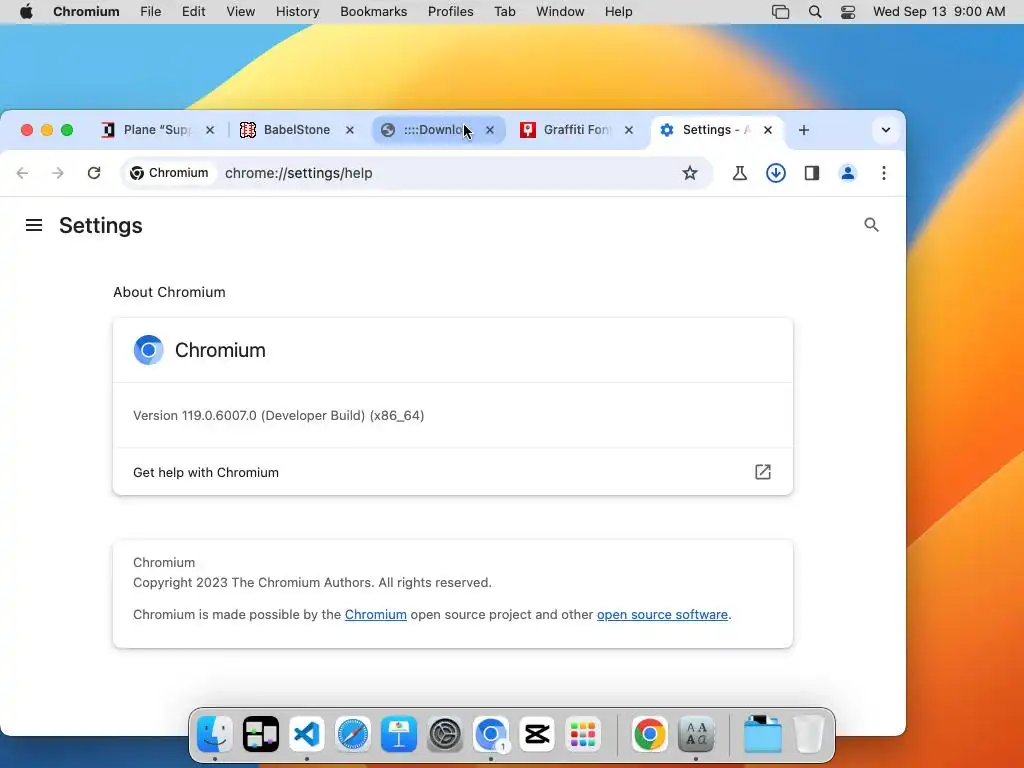Screen dimensions: 1024x768
Task: Open the Chromium application menu
Action: [86, 12]
